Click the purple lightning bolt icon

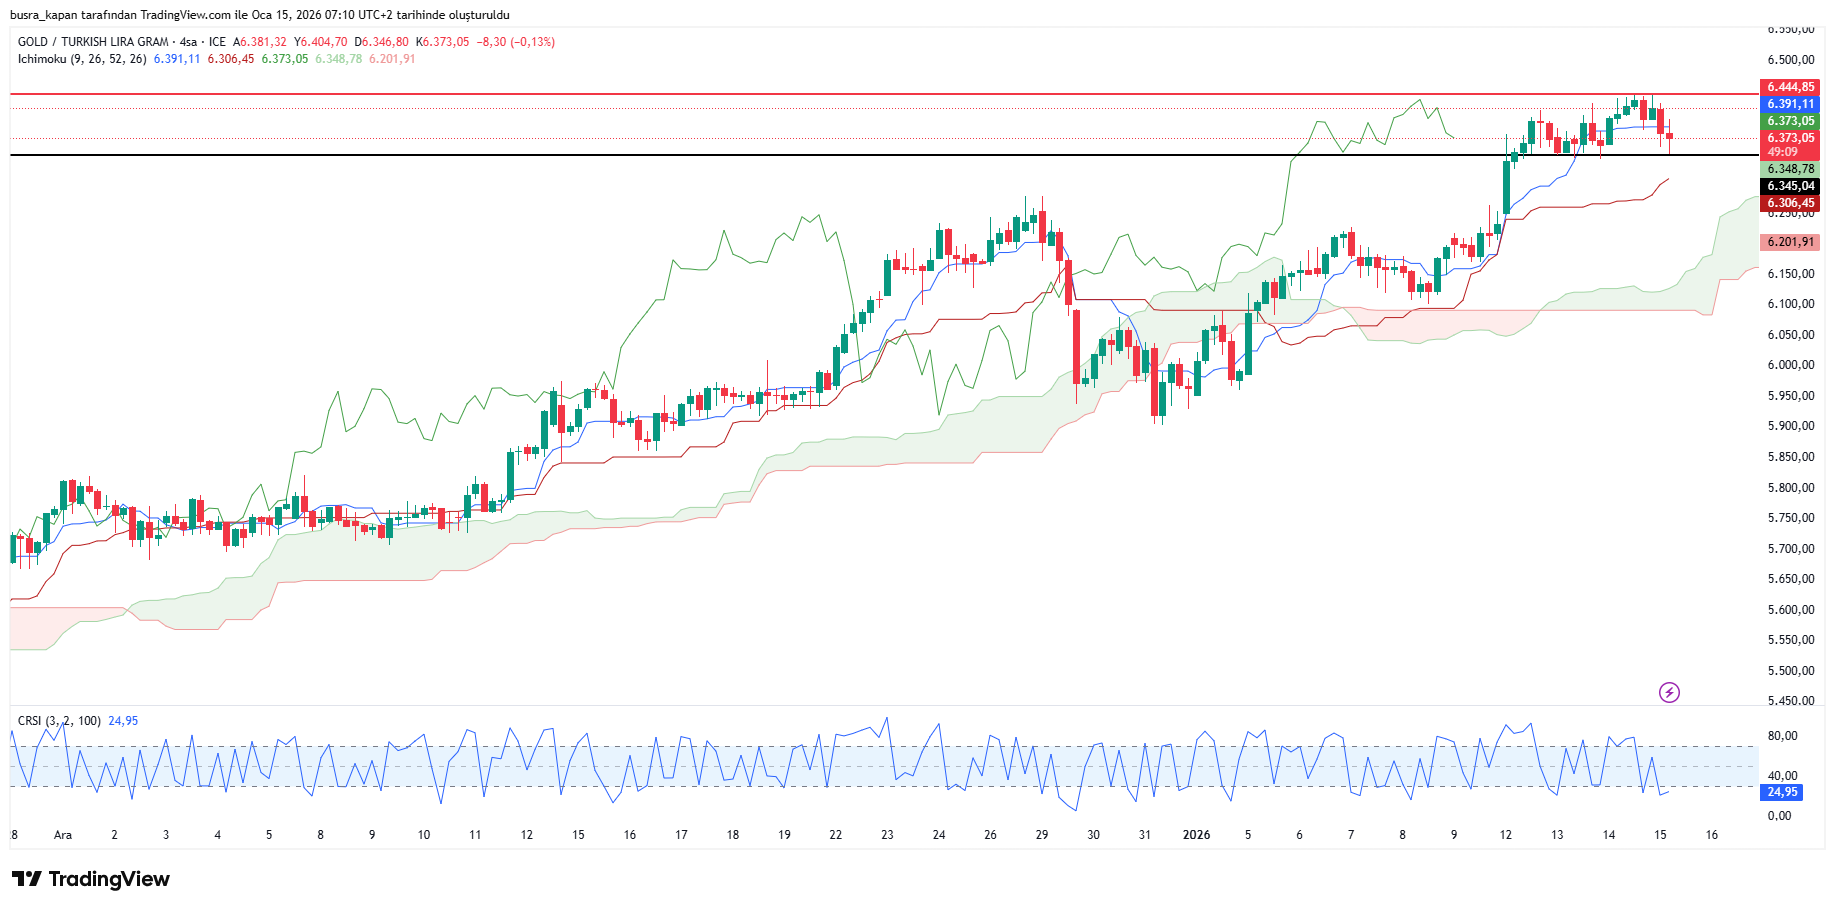[1669, 692]
